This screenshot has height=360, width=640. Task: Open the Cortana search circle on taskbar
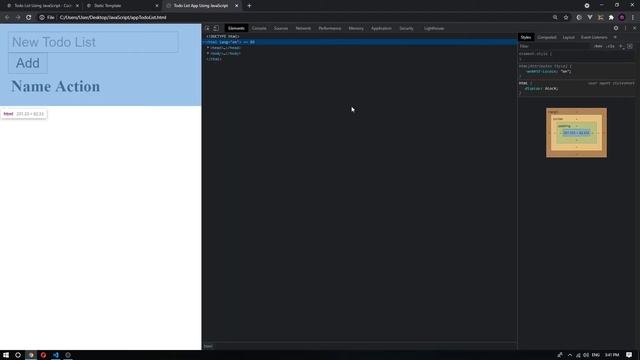[18, 355]
